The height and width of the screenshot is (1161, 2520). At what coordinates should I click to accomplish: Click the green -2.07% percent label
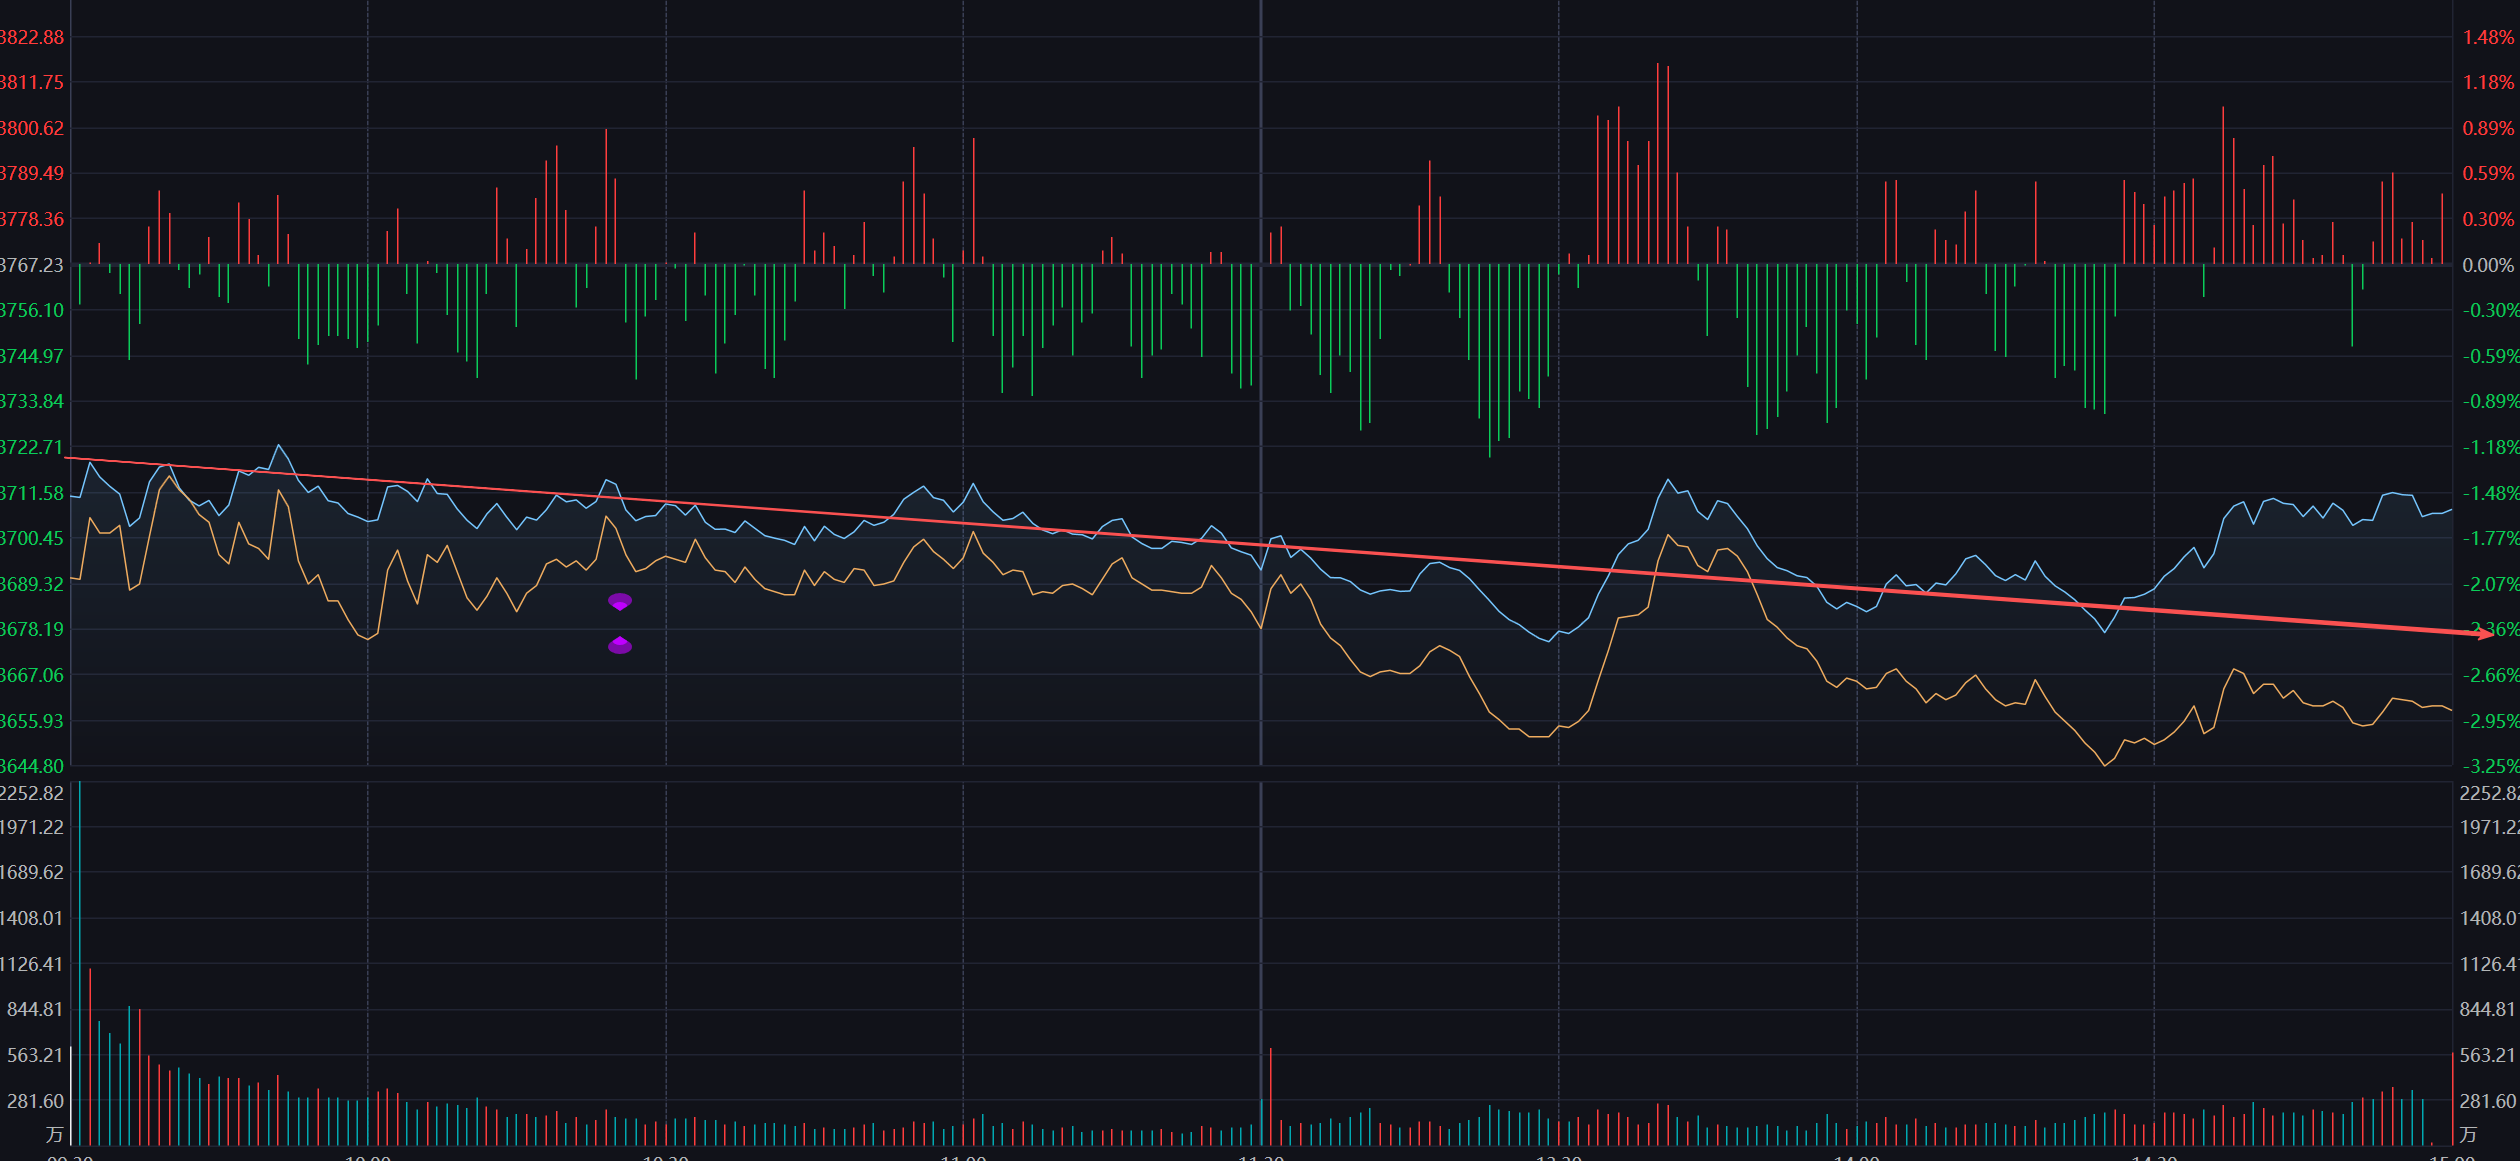(2490, 584)
